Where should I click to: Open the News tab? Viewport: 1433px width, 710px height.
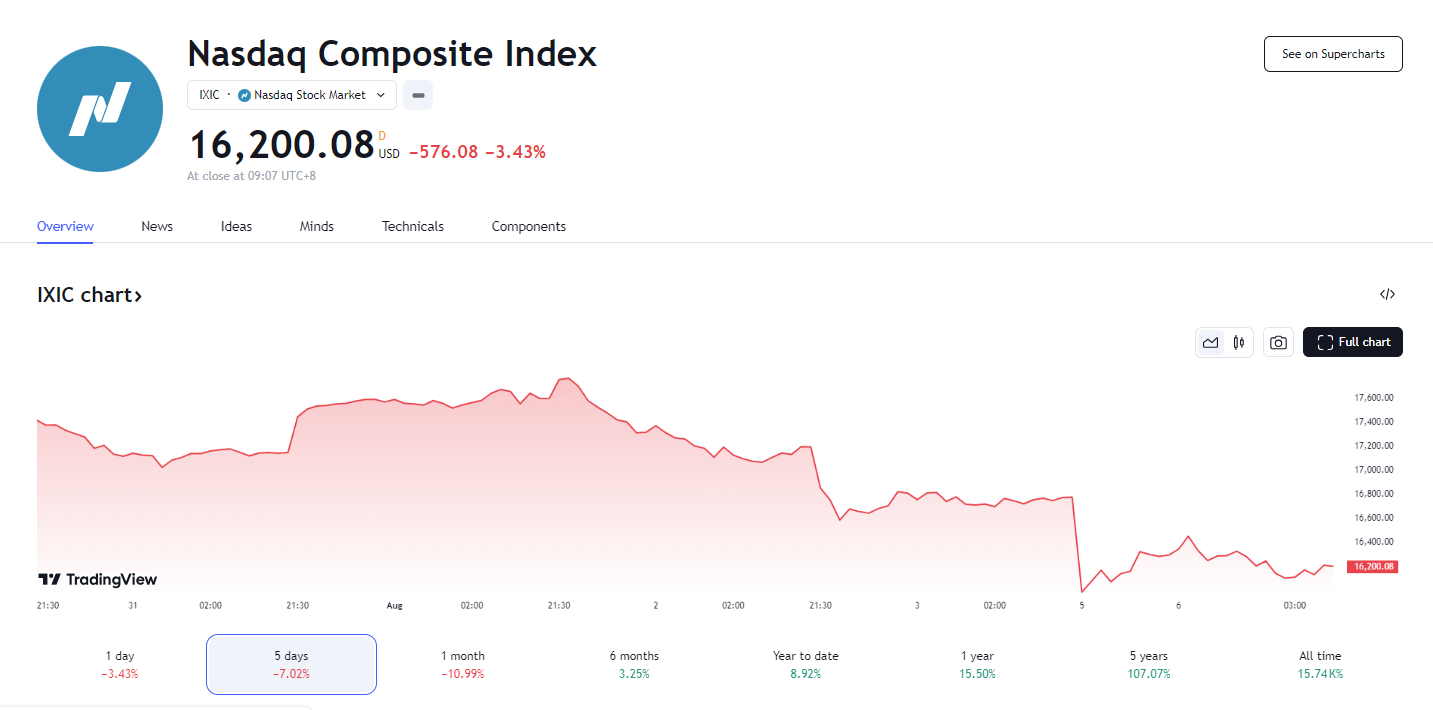click(157, 227)
